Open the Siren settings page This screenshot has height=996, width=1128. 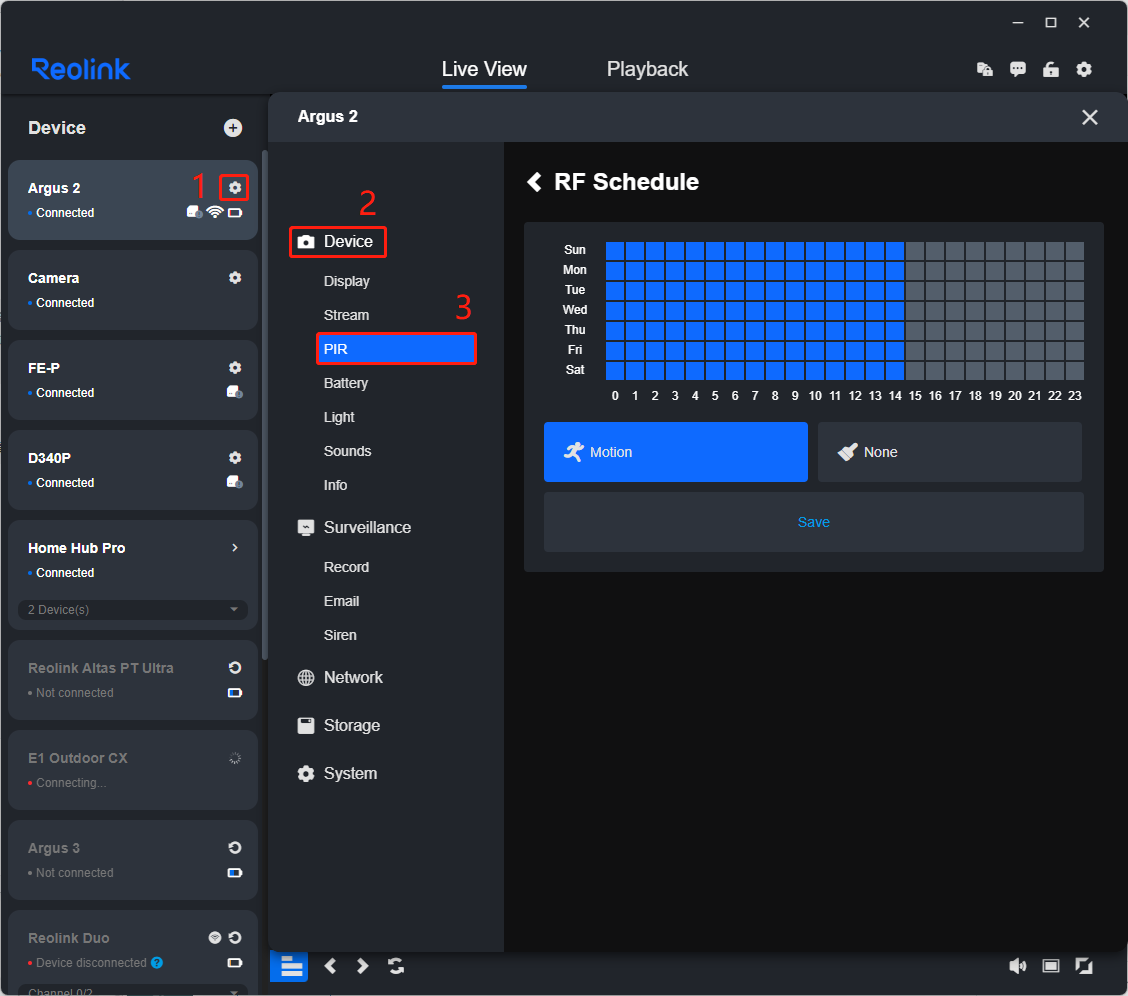340,635
